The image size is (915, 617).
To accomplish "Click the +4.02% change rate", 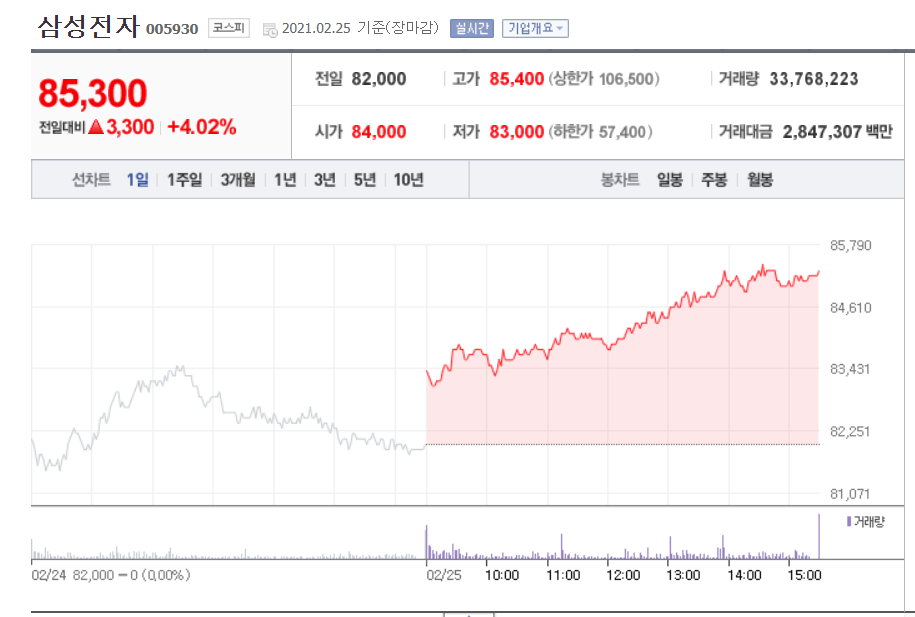I will [201, 127].
